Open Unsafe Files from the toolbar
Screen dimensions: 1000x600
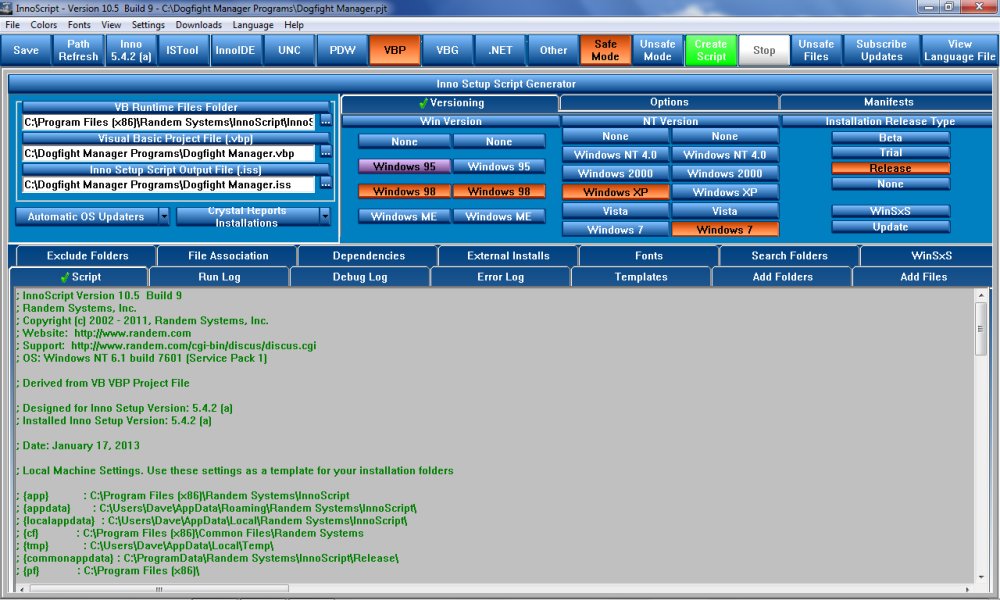pos(816,50)
